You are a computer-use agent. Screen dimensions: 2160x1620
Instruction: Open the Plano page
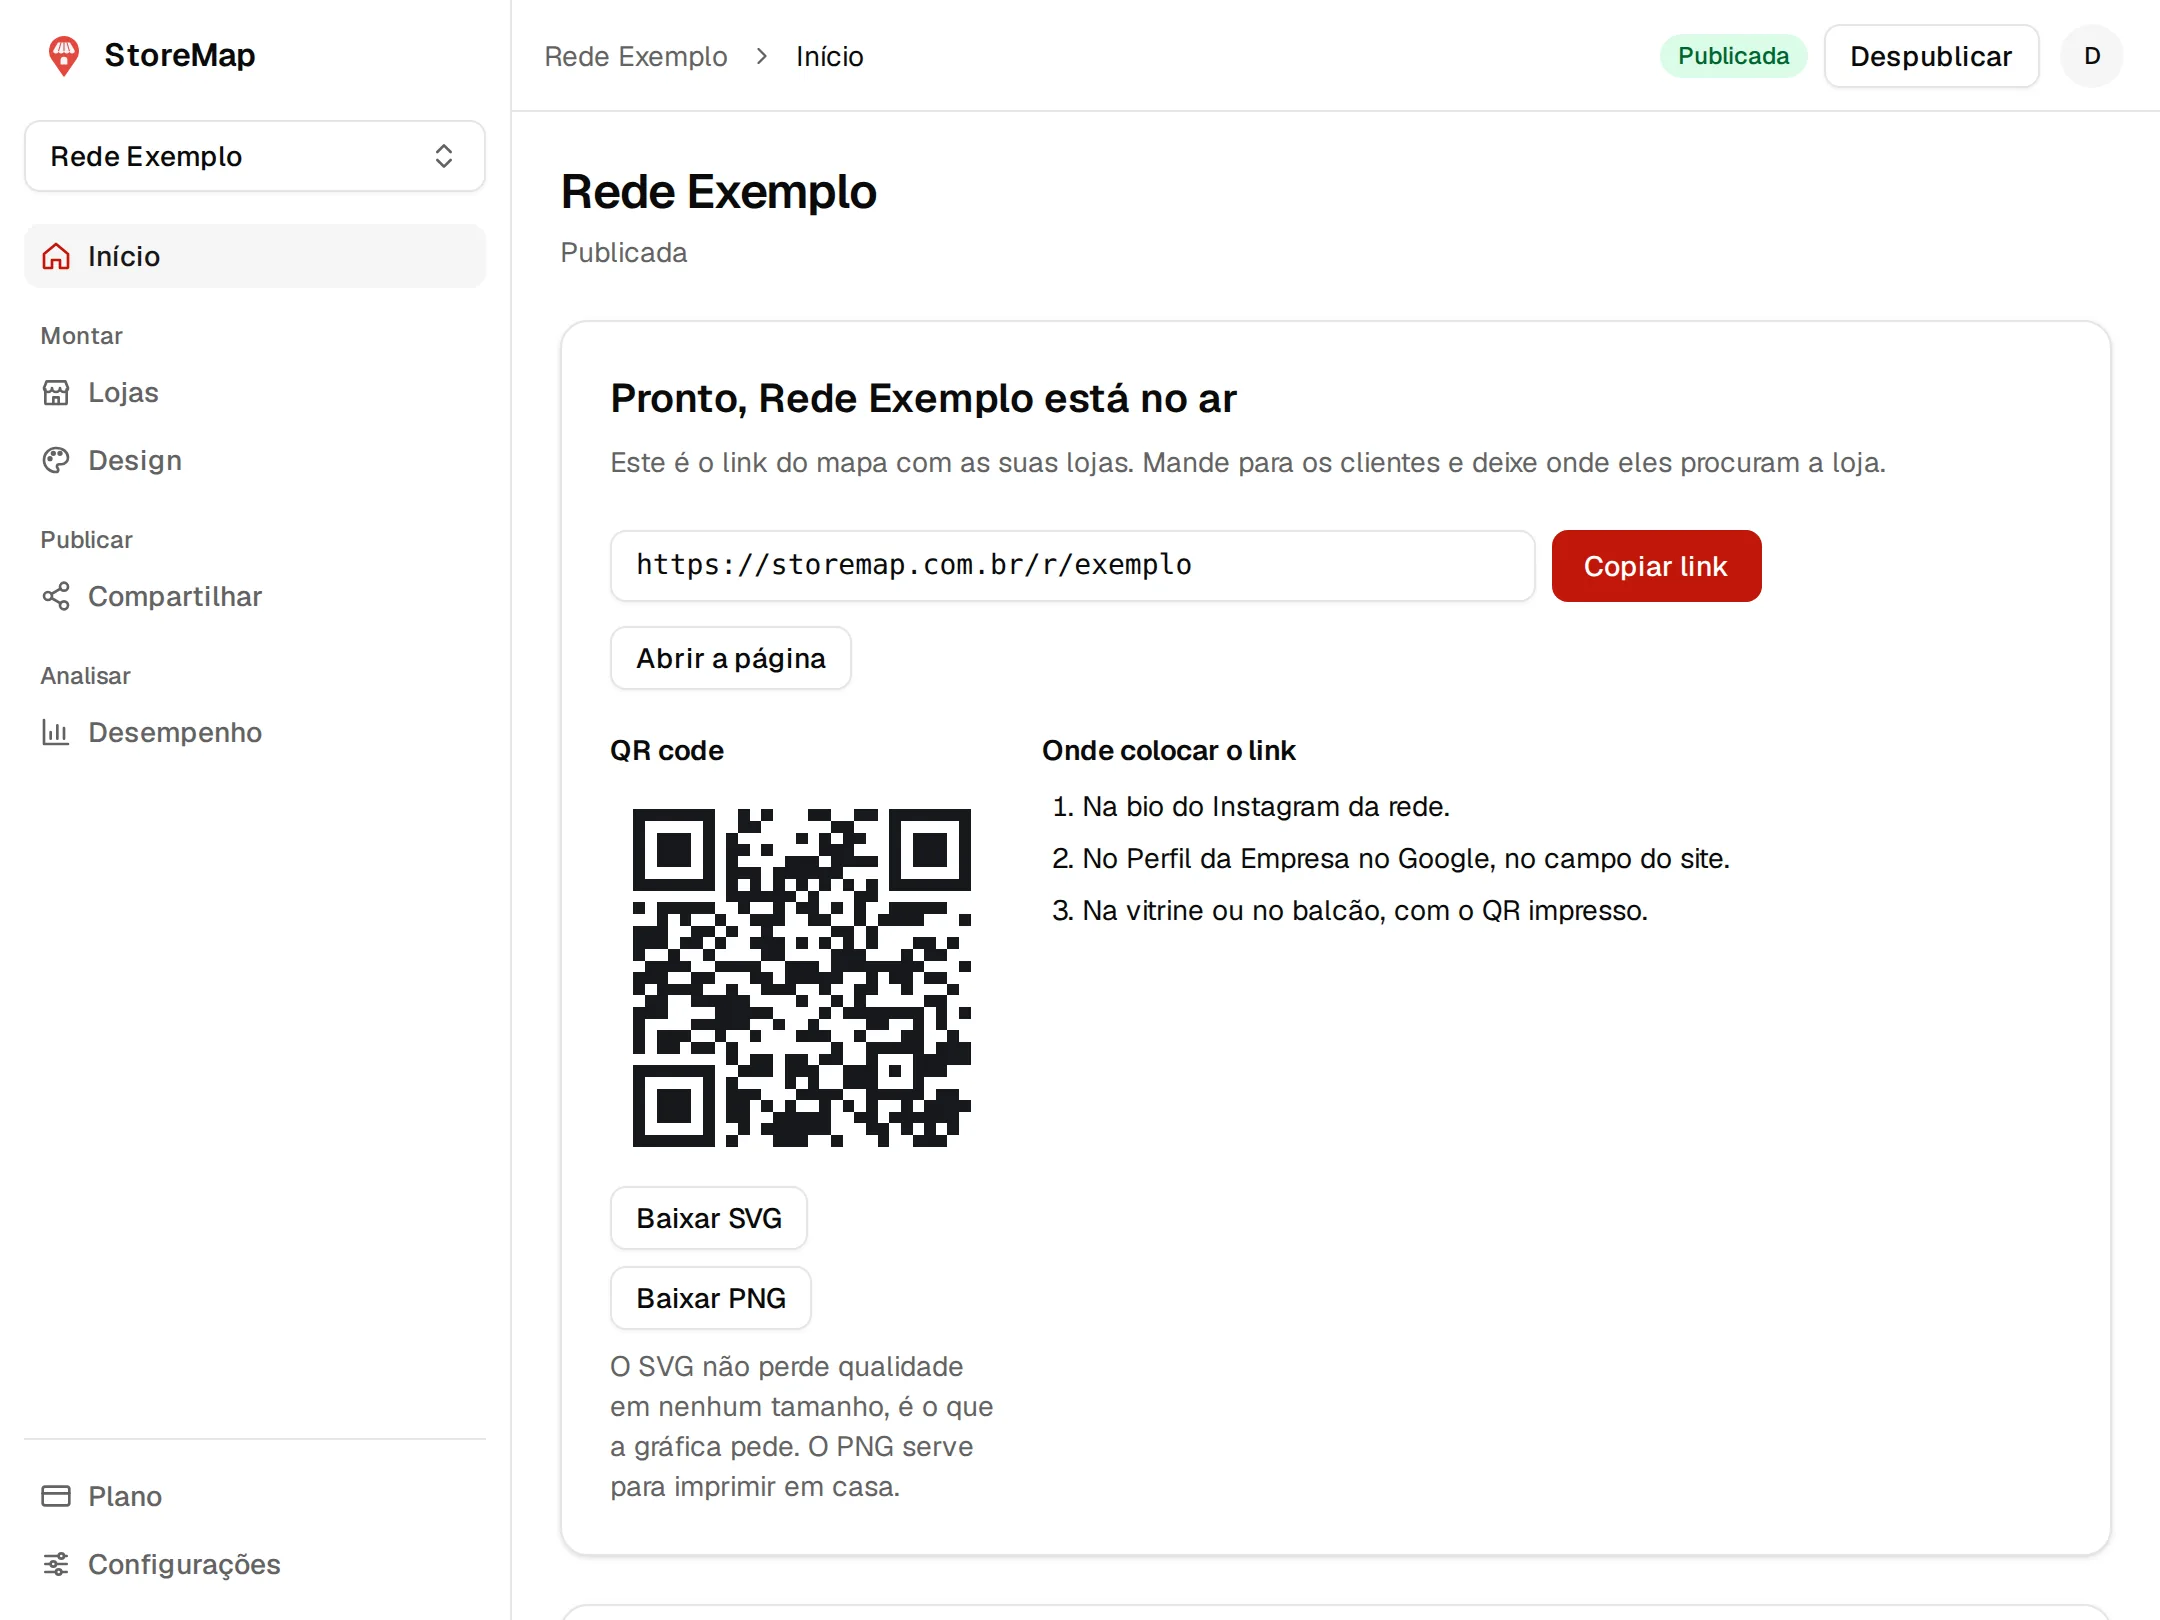coord(255,1497)
